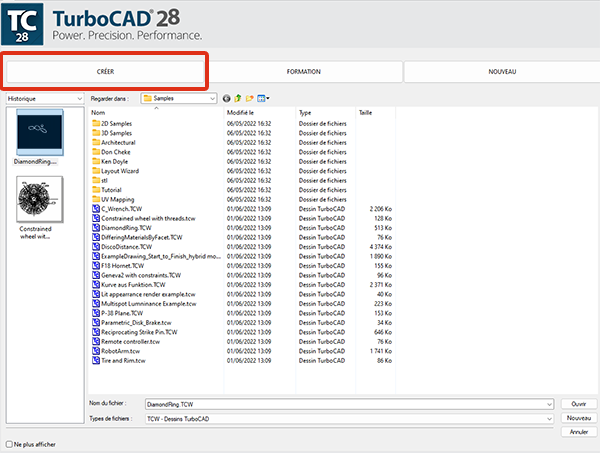Select the Constrained wheel thumbnail
This screenshot has width=600, height=453.
point(39,199)
